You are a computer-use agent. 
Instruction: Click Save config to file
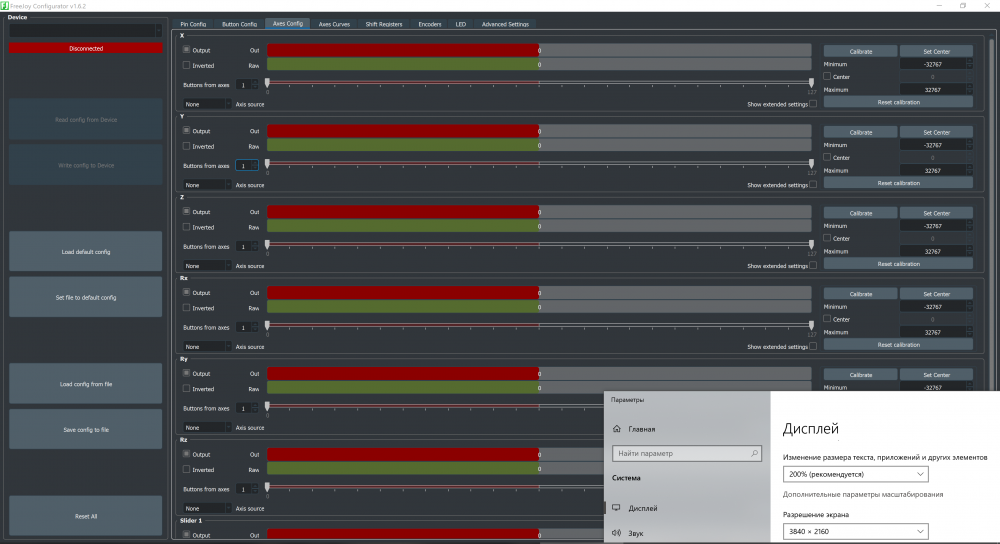click(x=85, y=429)
